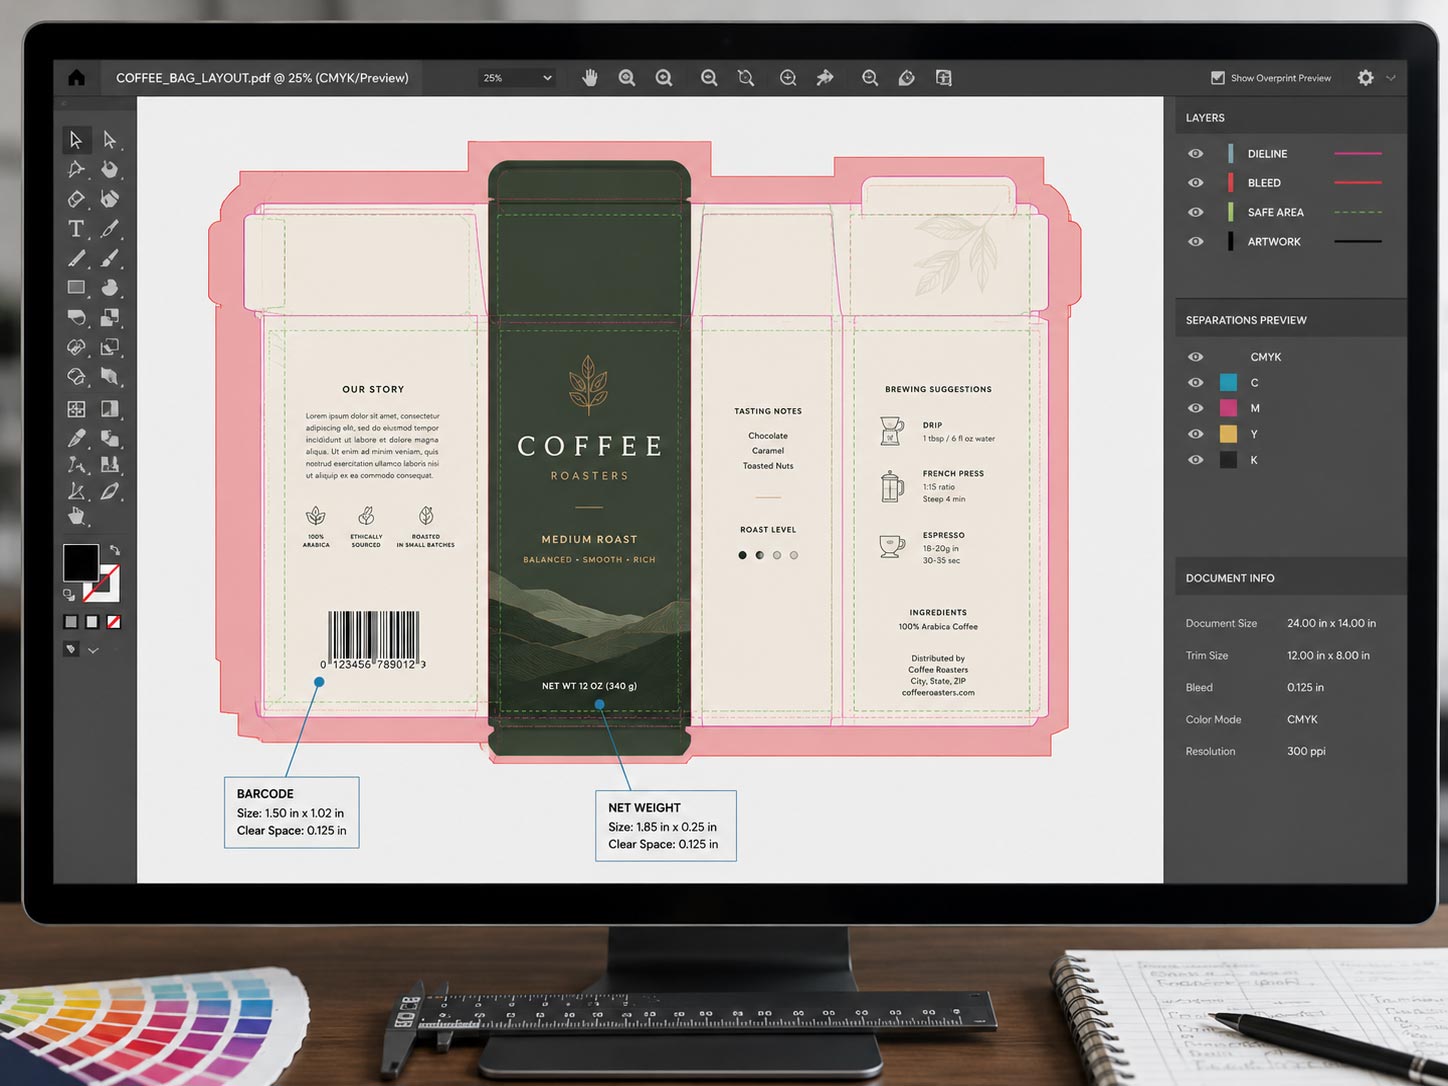Click the arrow share icon in top bar
The width and height of the screenshot is (1448, 1086).
[825, 77]
